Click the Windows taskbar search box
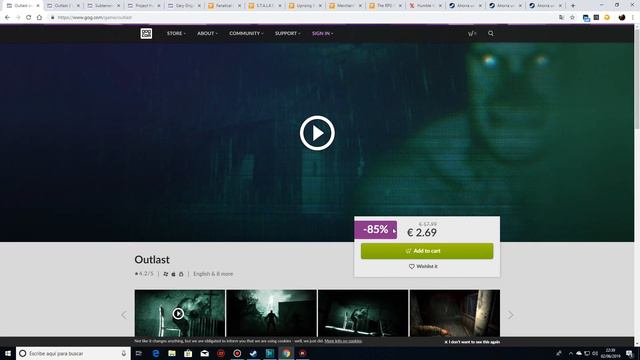Viewport: 640px width, 360px height. (73, 353)
